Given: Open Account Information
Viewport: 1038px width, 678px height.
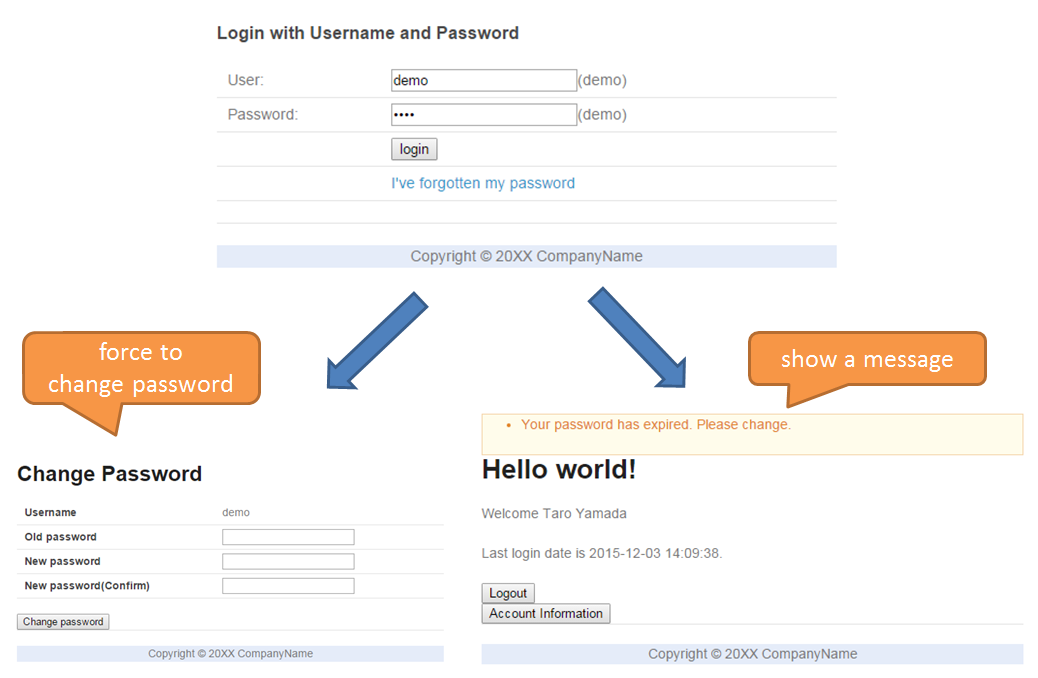Looking at the screenshot, I should 546,613.
